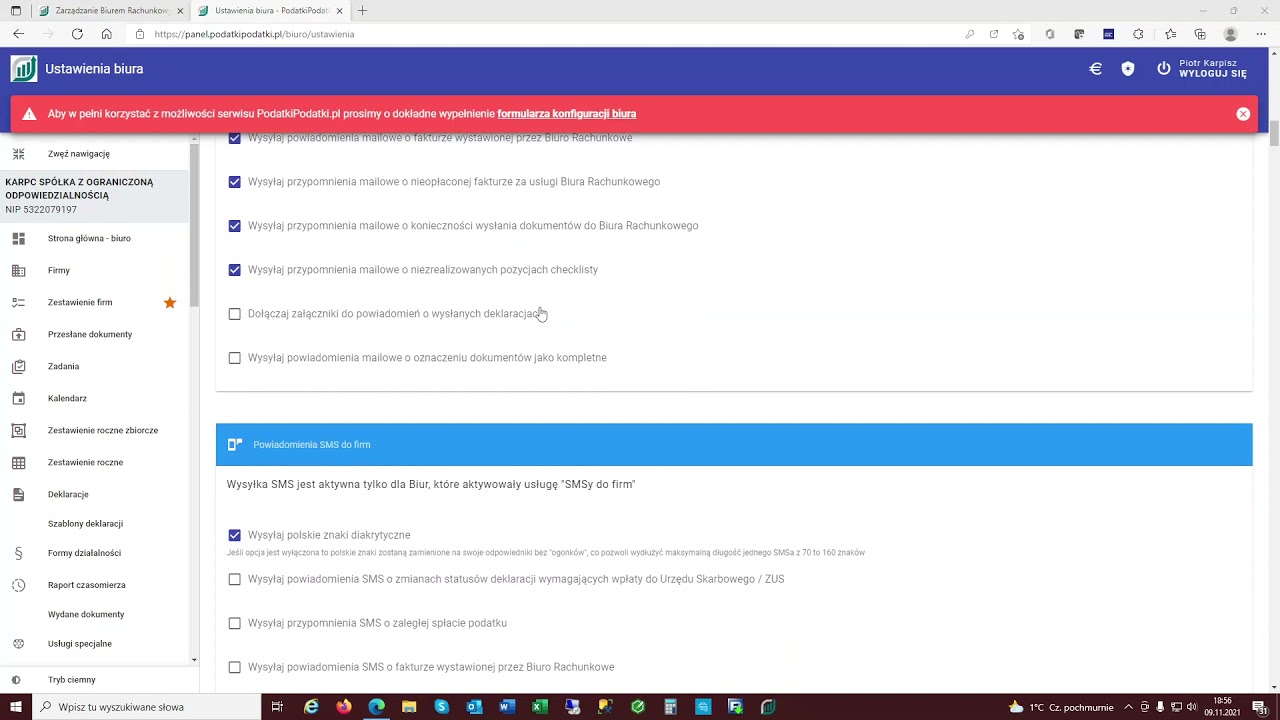The height and width of the screenshot is (720, 1280).
Task: Click the PodatkiPodatki logo icon
Action: [24, 69]
